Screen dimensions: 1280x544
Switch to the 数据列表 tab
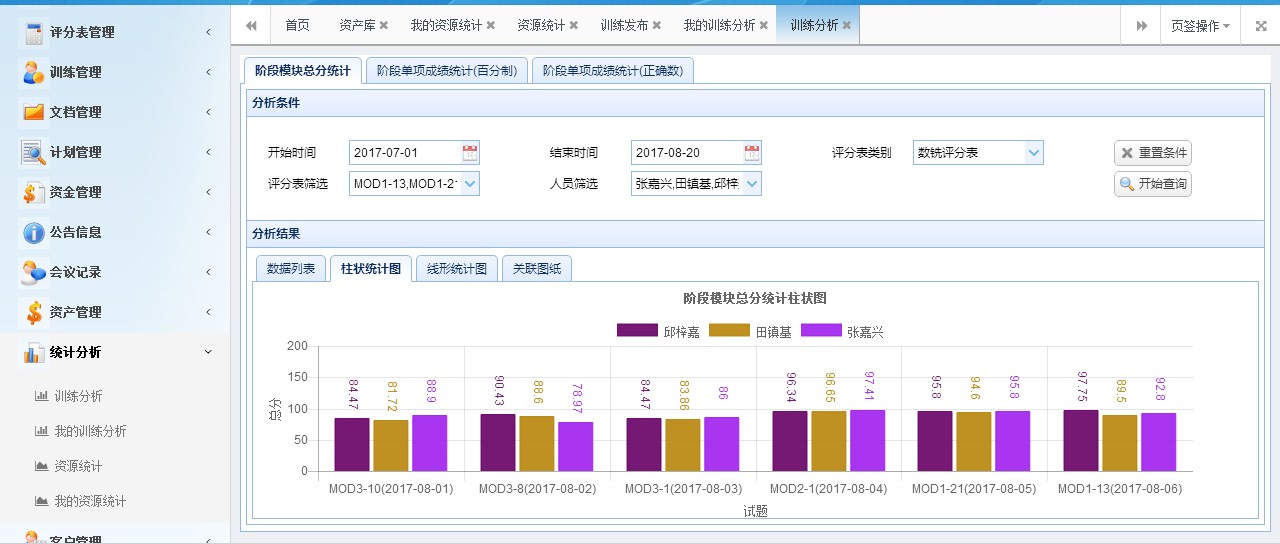coord(291,269)
